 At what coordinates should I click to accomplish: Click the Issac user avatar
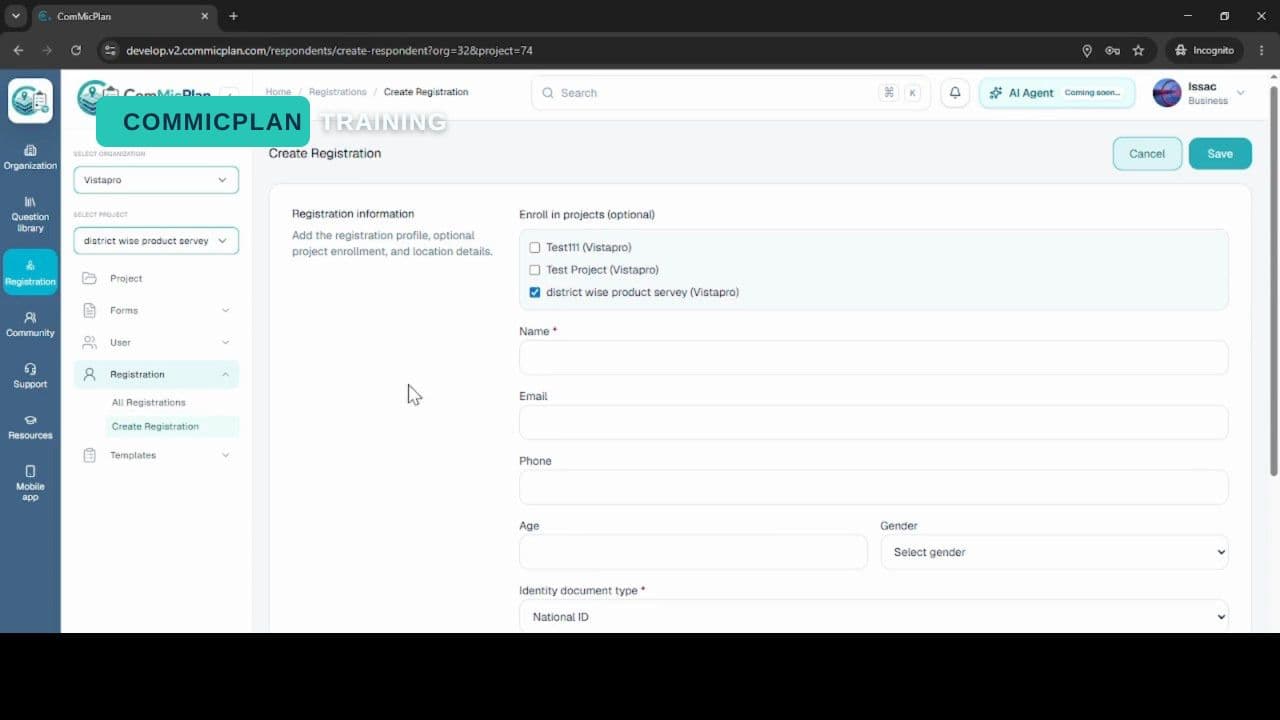(x=1167, y=93)
